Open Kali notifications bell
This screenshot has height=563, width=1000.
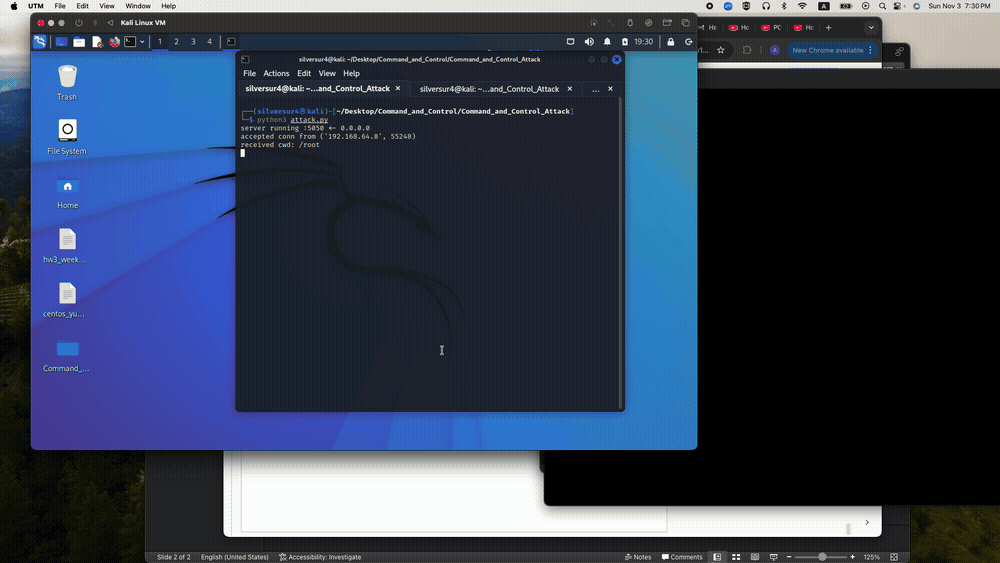coord(607,42)
